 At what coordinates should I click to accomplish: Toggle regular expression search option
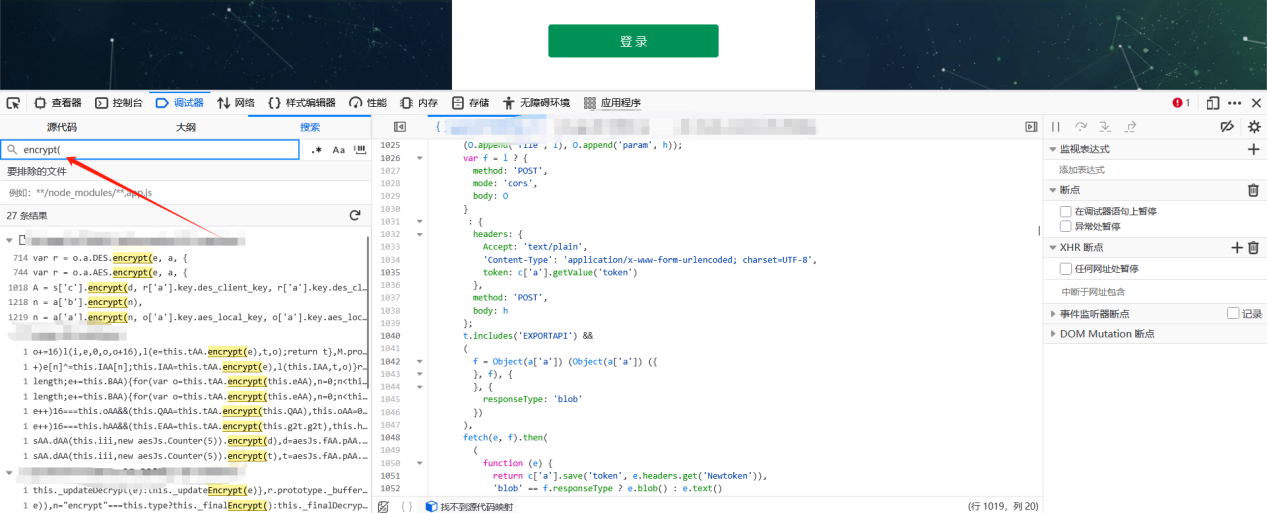point(317,150)
